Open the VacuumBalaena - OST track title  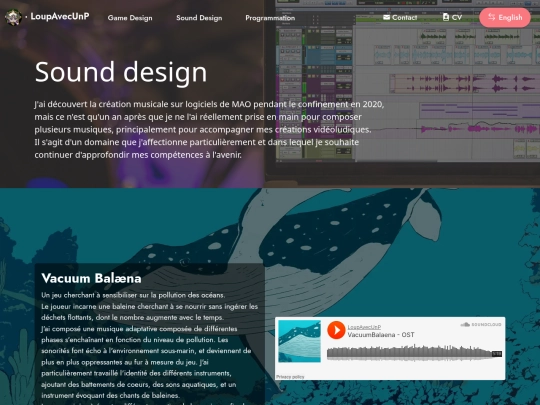pyautogui.click(x=381, y=335)
